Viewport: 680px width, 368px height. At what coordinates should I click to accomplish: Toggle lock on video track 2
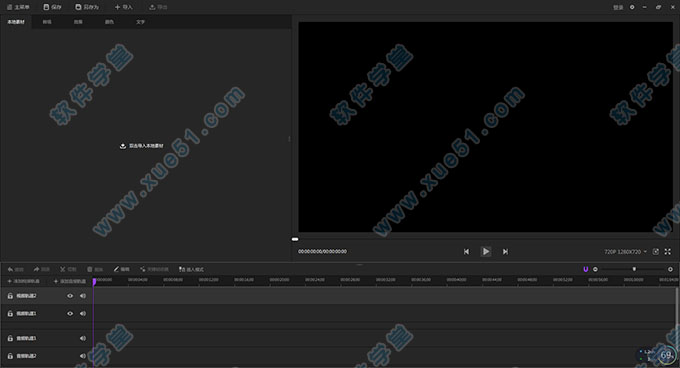10,296
